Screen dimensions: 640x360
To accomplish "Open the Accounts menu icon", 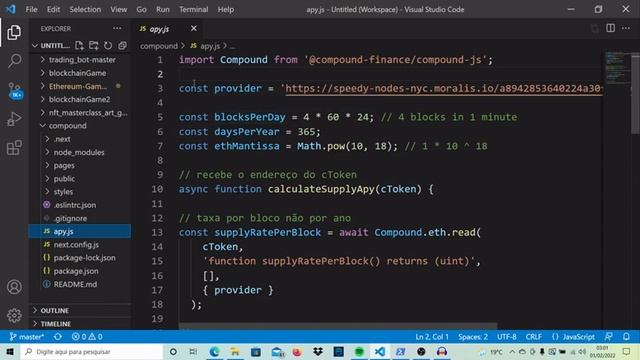I will click(x=14, y=287).
